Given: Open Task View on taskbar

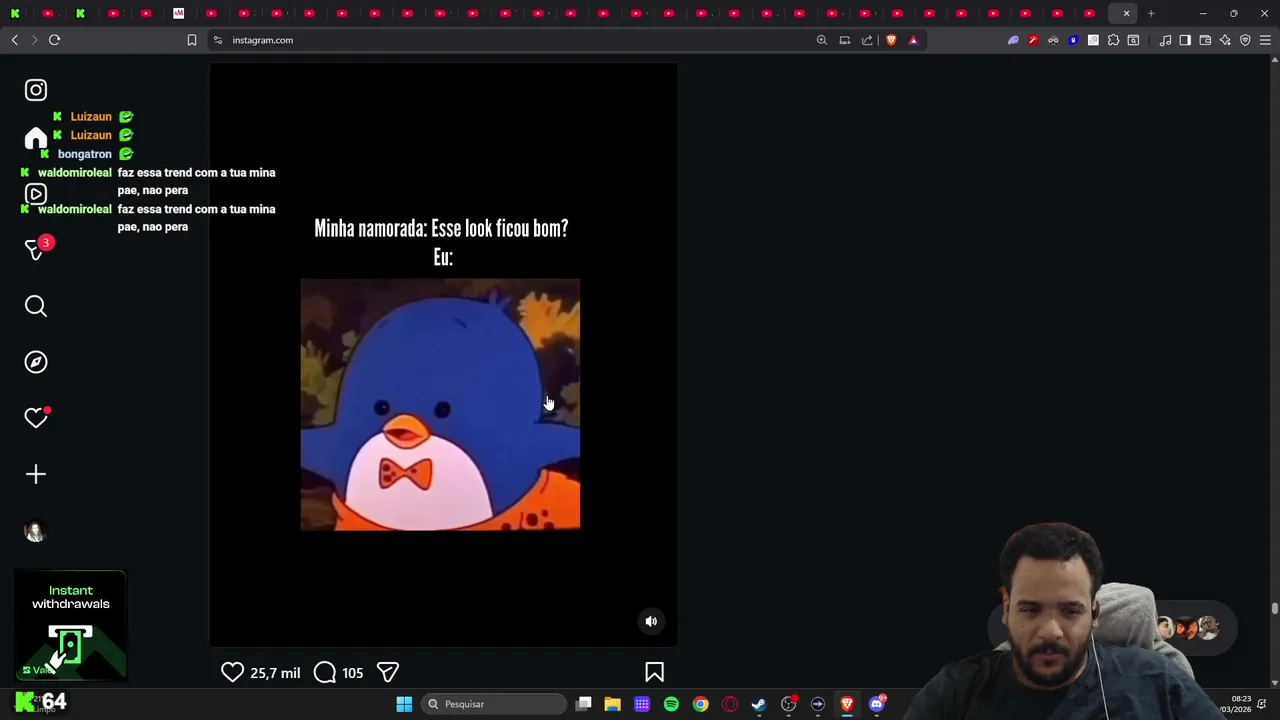Looking at the screenshot, I should (584, 704).
